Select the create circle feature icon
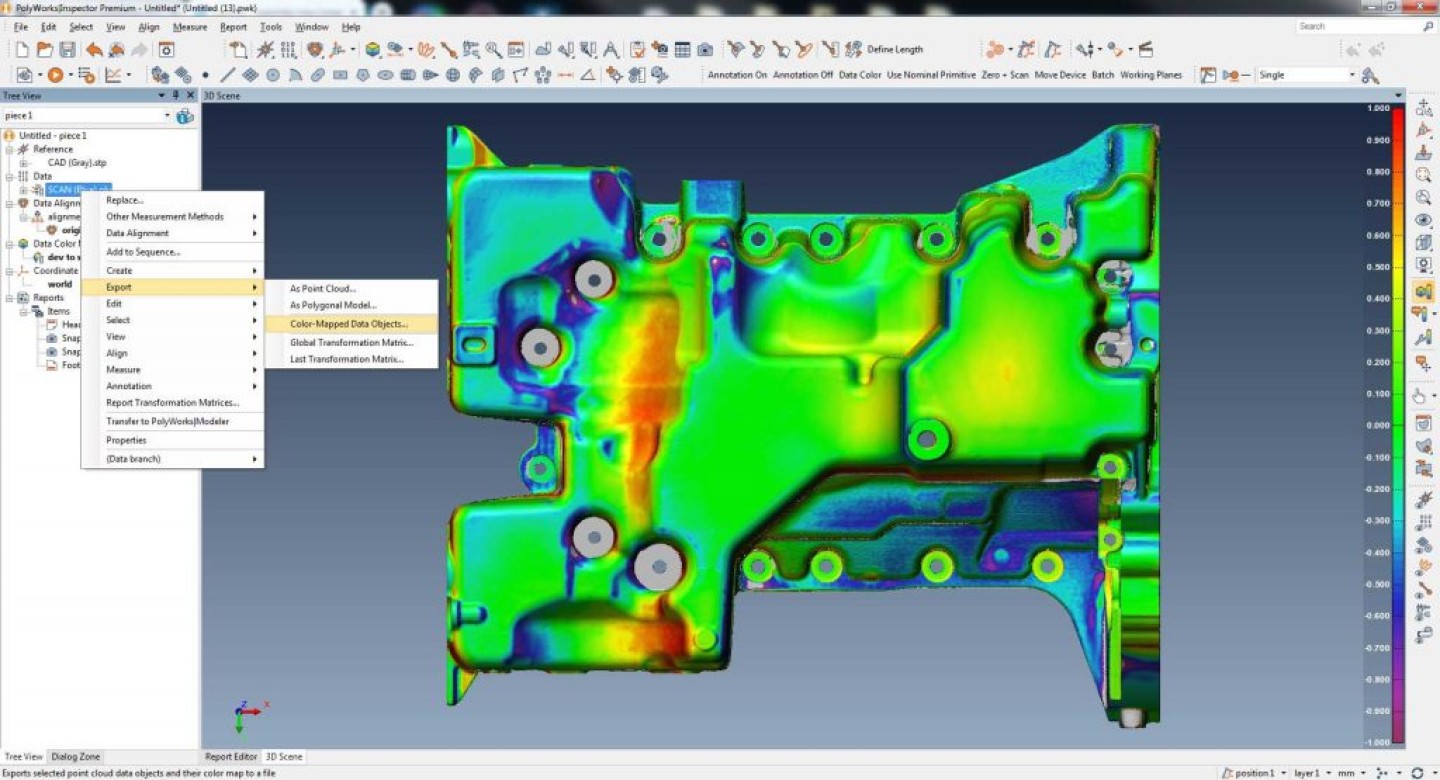Image resolution: width=1440 pixels, height=780 pixels. pos(273,75)
